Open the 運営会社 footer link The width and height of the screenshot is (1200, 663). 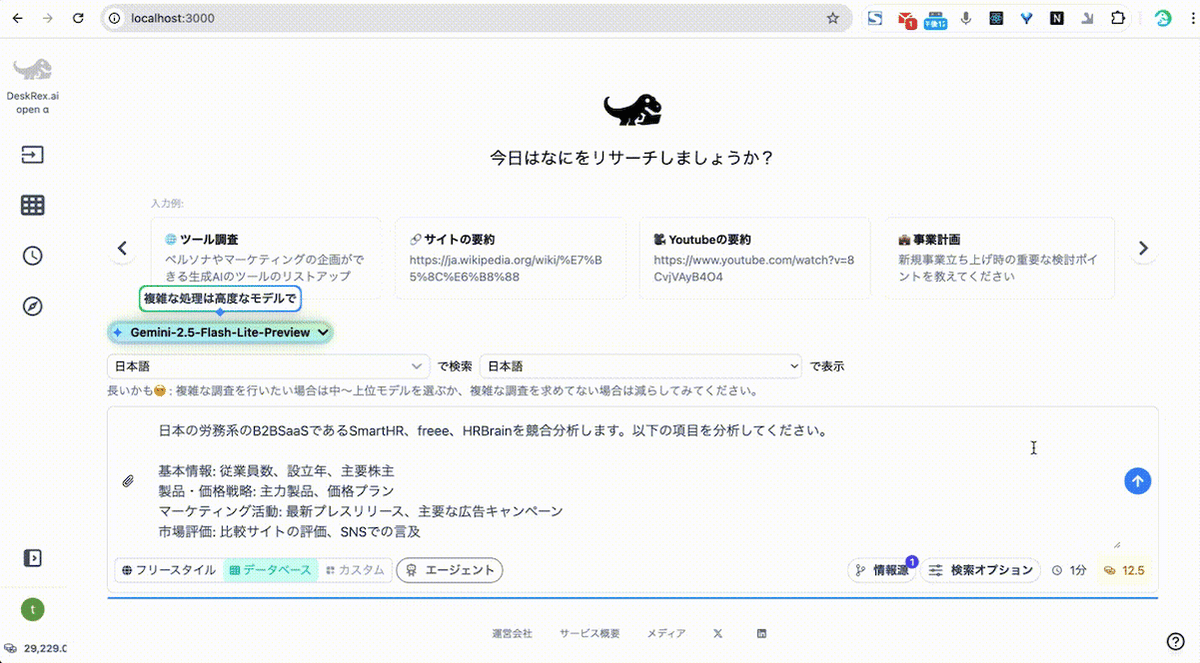pos(514,633)
